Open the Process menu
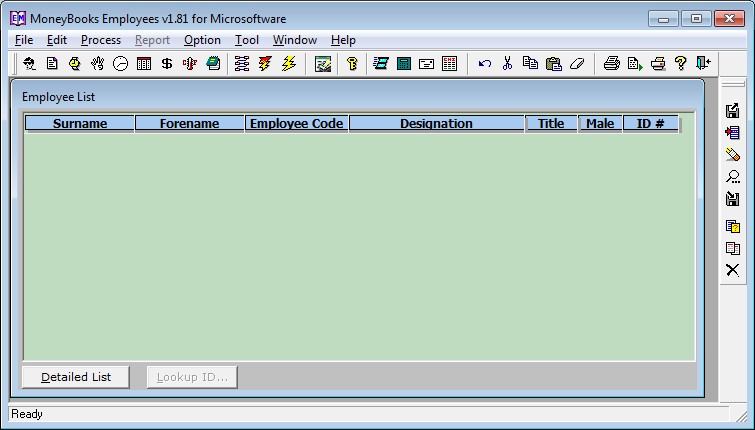This screenshot has width=755, height=430. (x=100, y=40)
